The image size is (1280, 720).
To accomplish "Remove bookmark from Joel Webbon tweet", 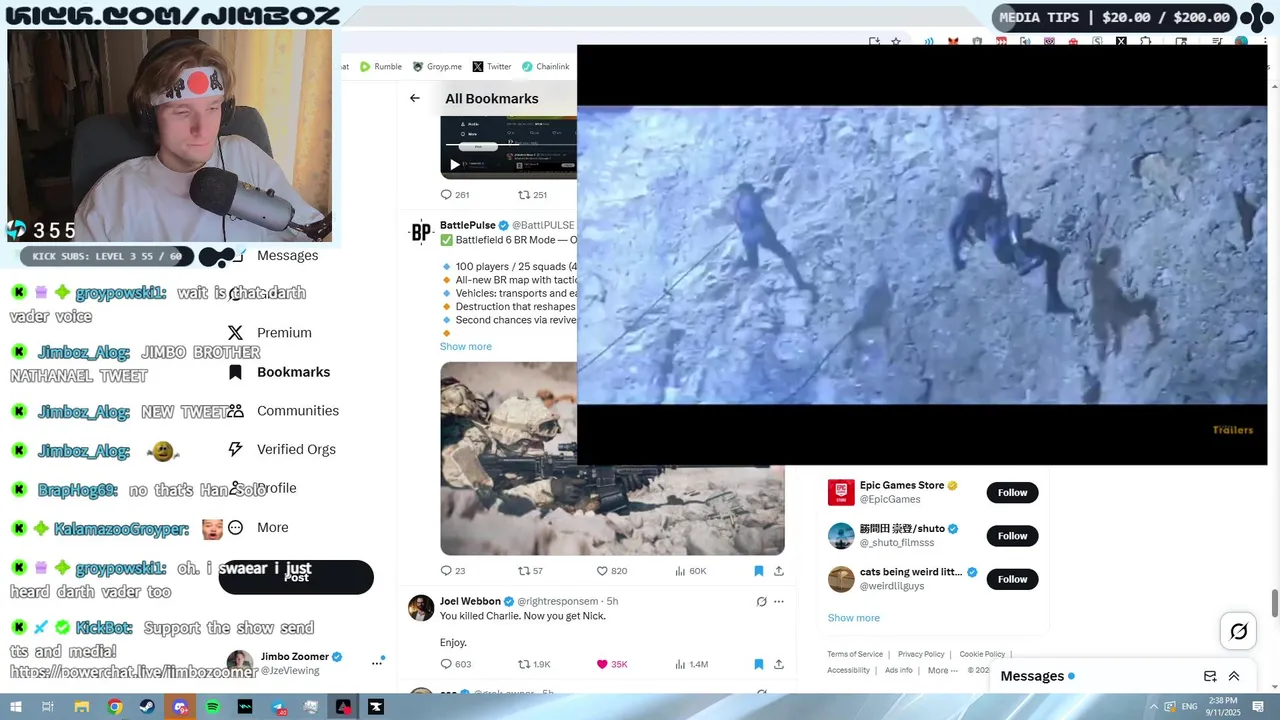I will (x=758, y=664).
